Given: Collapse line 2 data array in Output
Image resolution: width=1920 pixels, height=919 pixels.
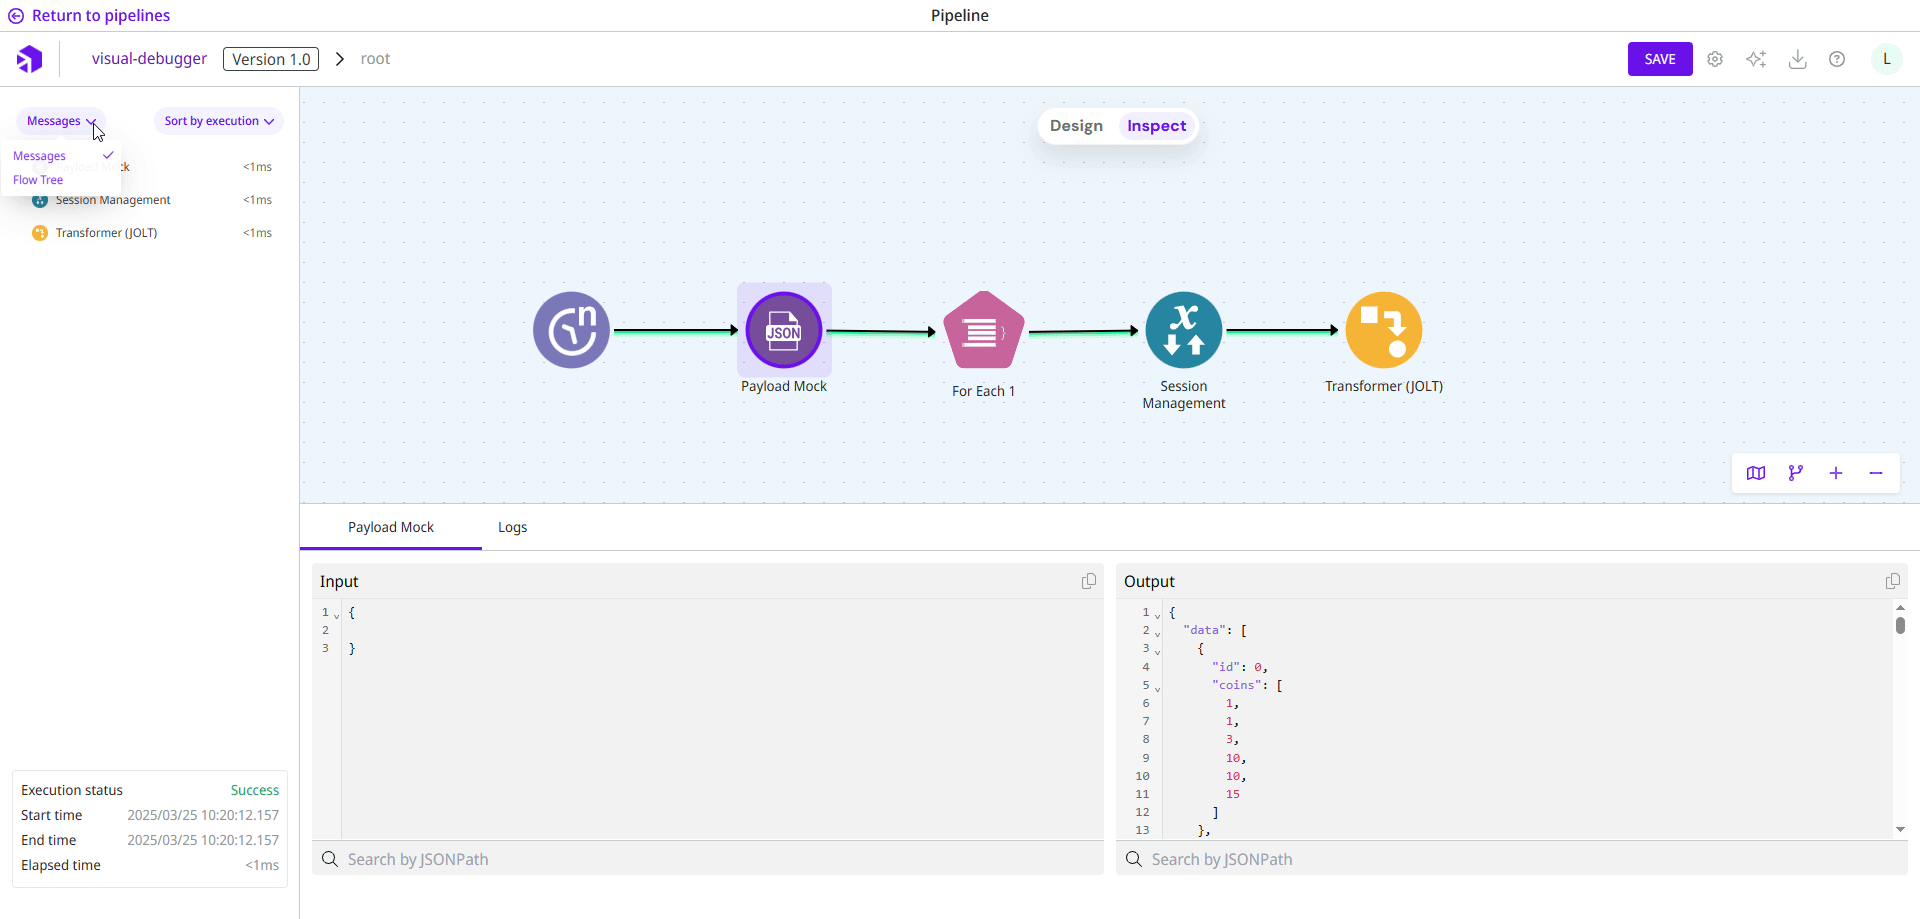Looking at the screenshot, I should click(1158, 633).
